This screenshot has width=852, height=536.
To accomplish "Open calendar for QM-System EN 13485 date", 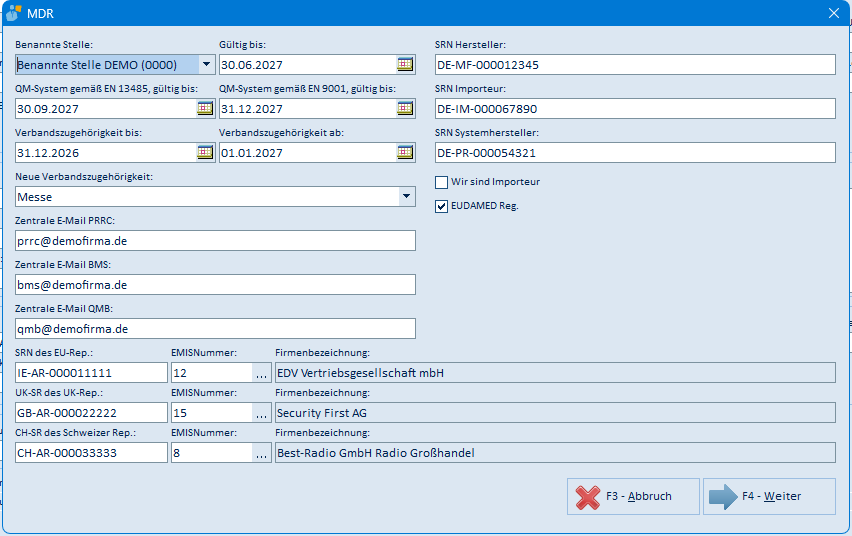I will click(205, 108).
